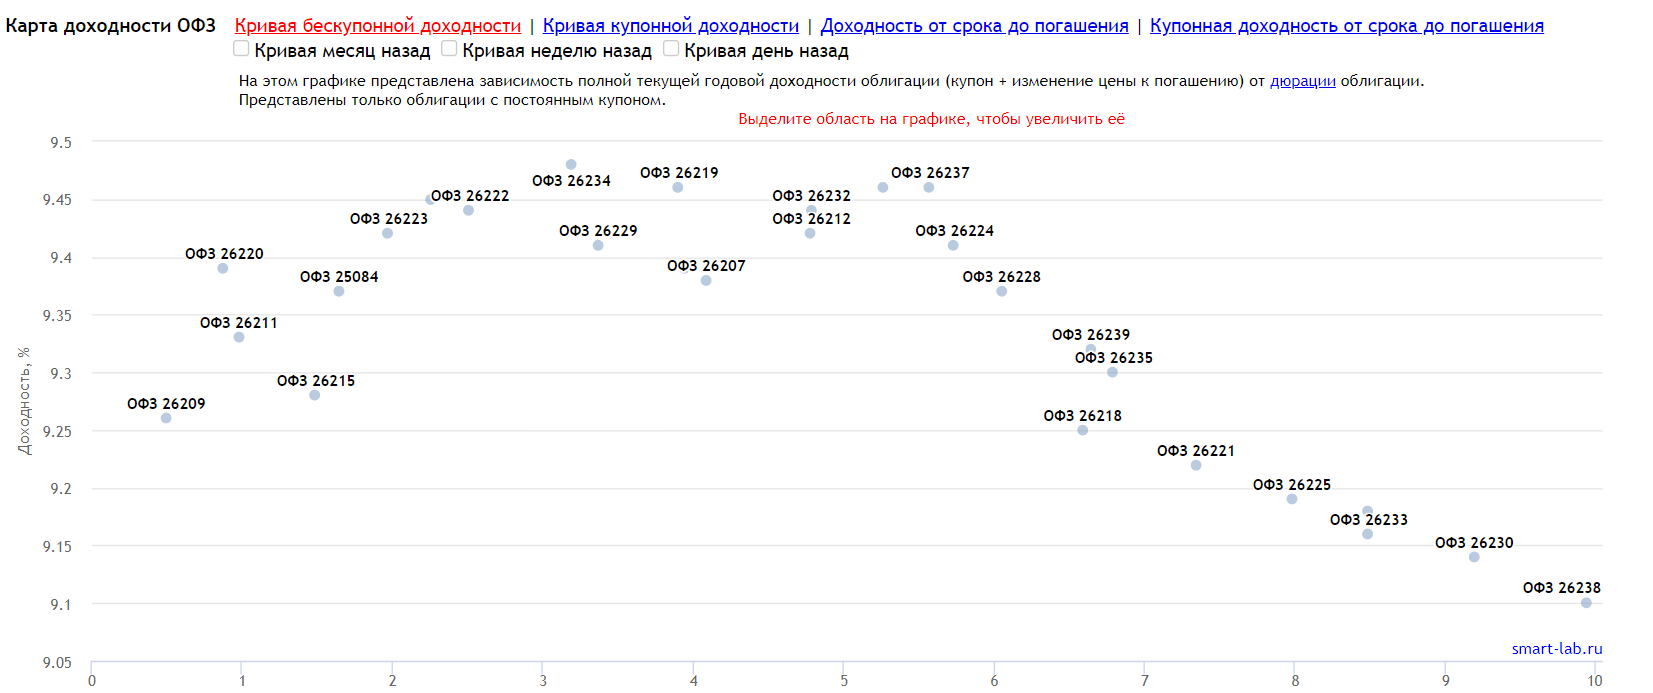Pick the ОФЗ 26230 bond dot
The height and width of the screenshot is (693, 1653).
point(1474,557)
